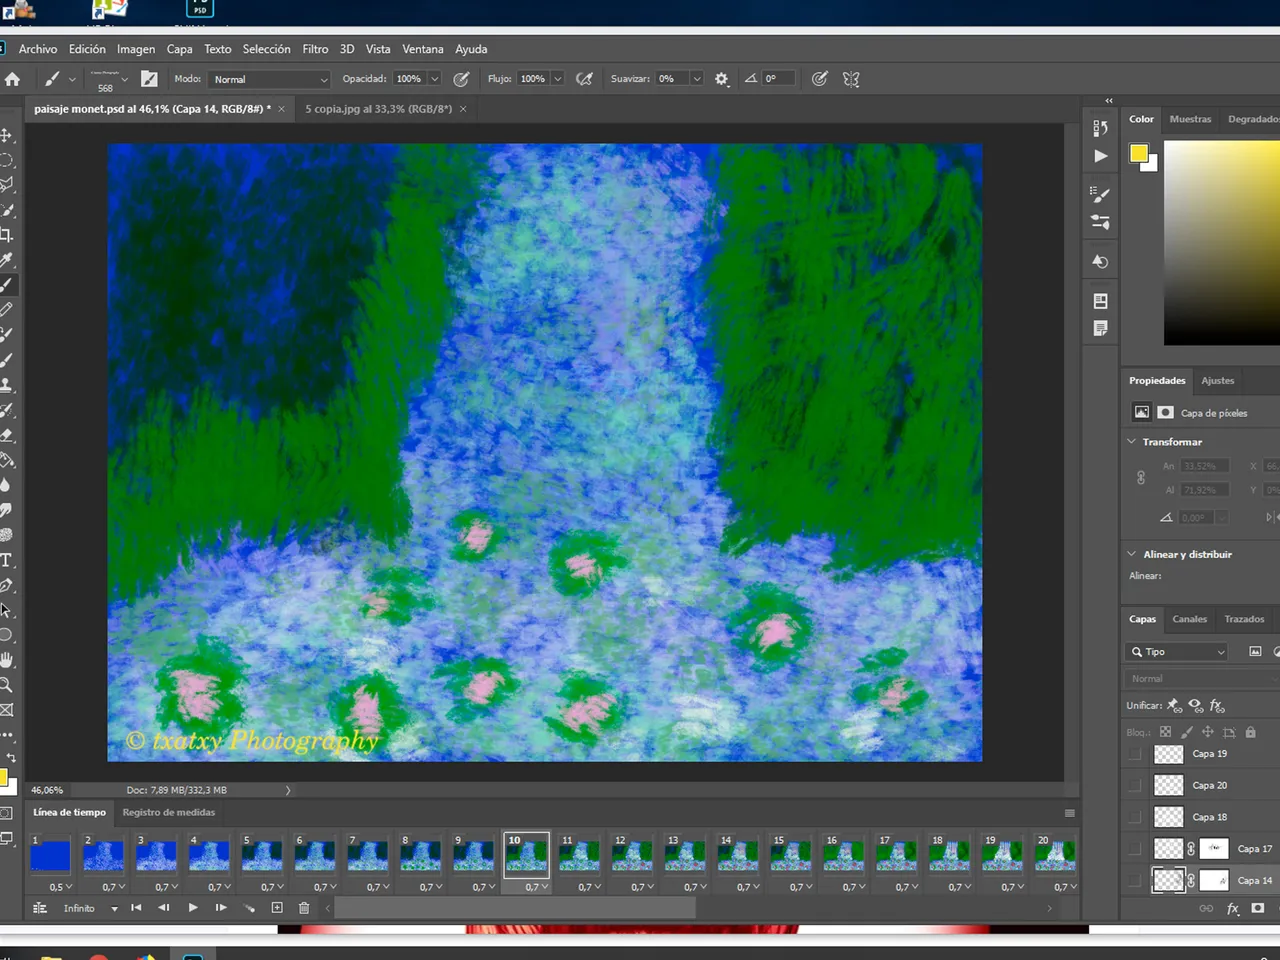The image size is (1280, 960).
Task: Open the Ventana menu
Action: pos(423,49)
